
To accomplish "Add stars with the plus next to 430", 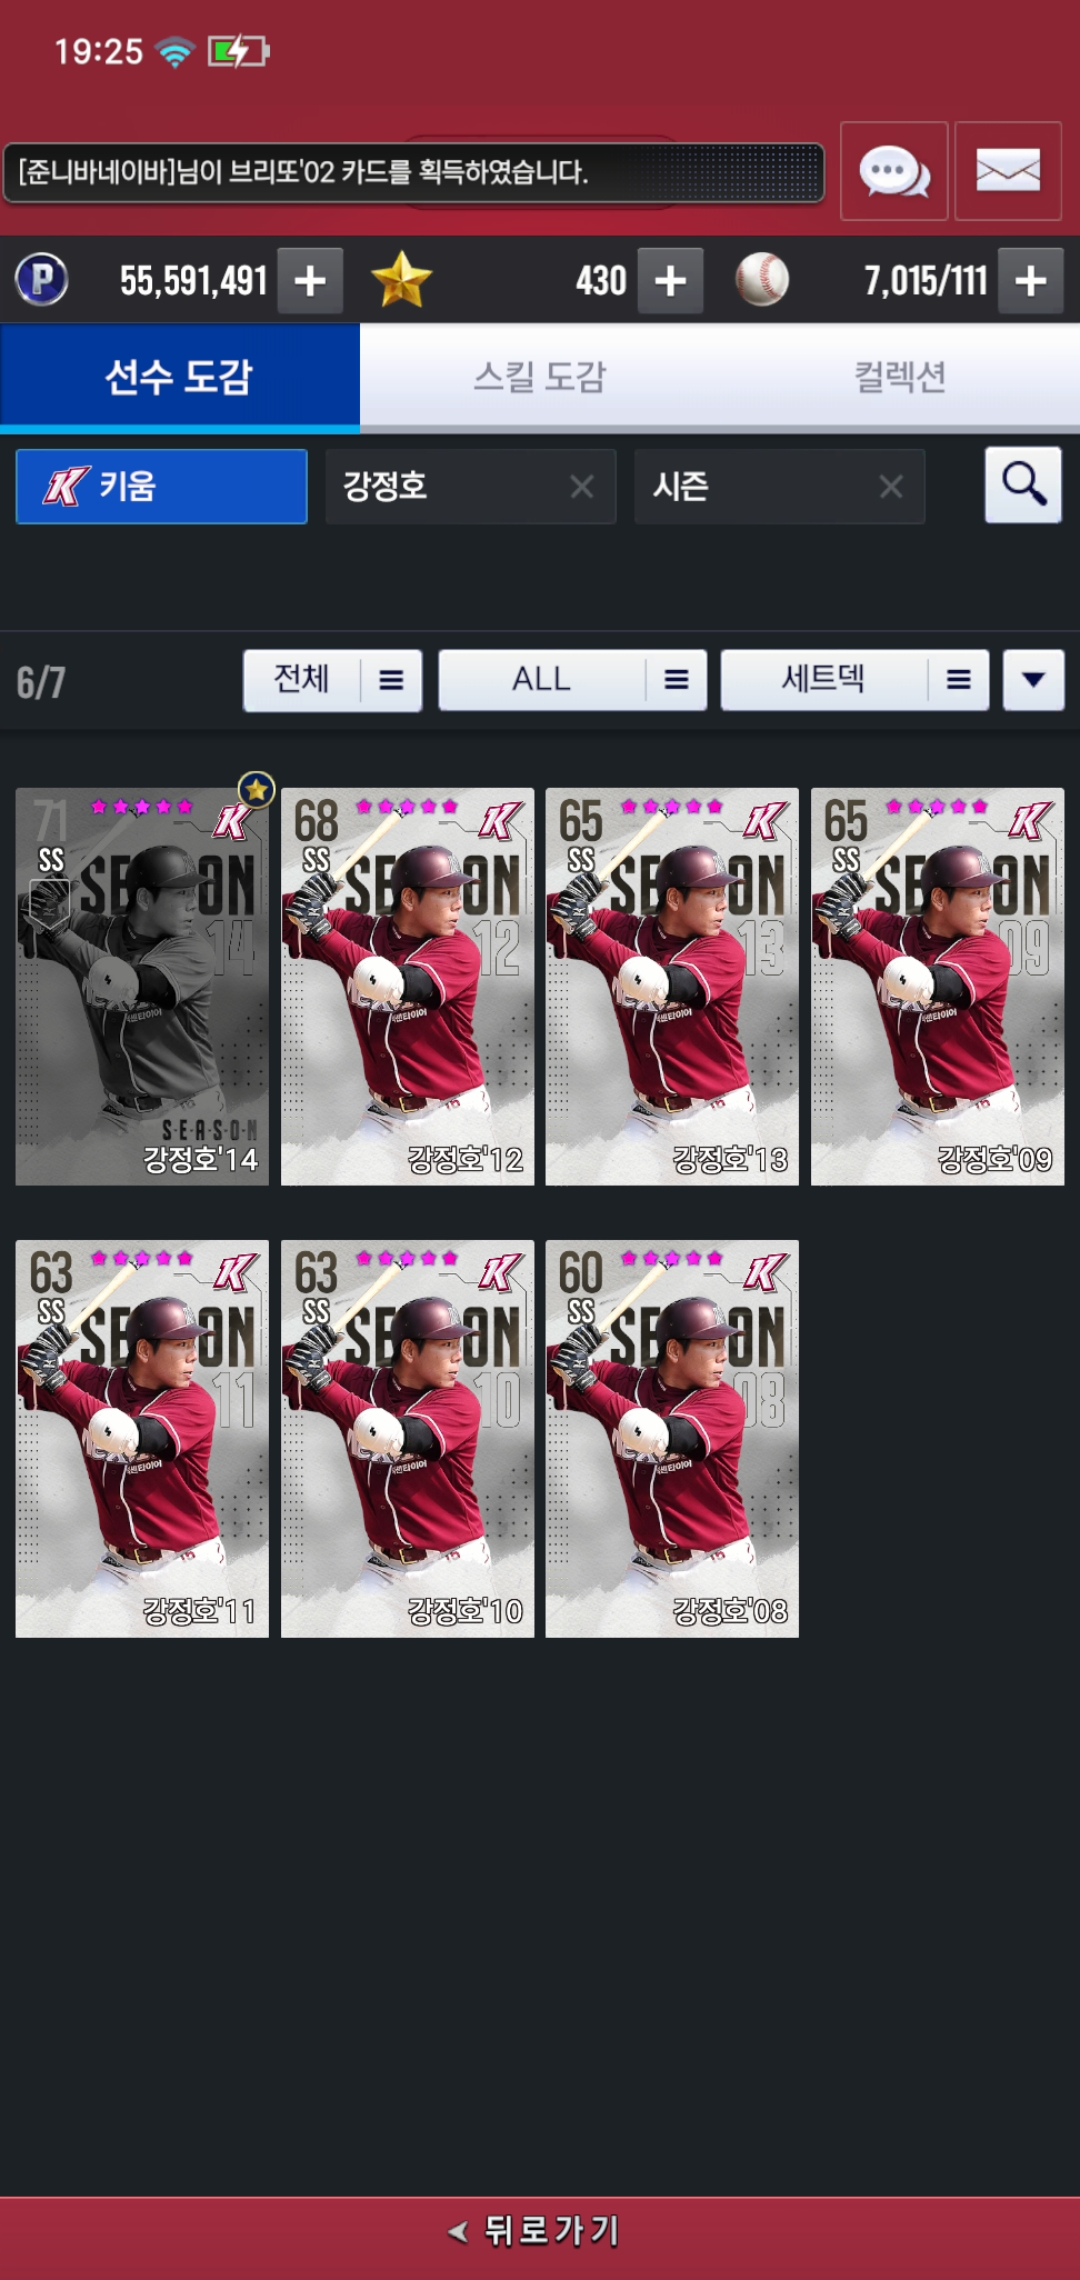I will 670,281.
